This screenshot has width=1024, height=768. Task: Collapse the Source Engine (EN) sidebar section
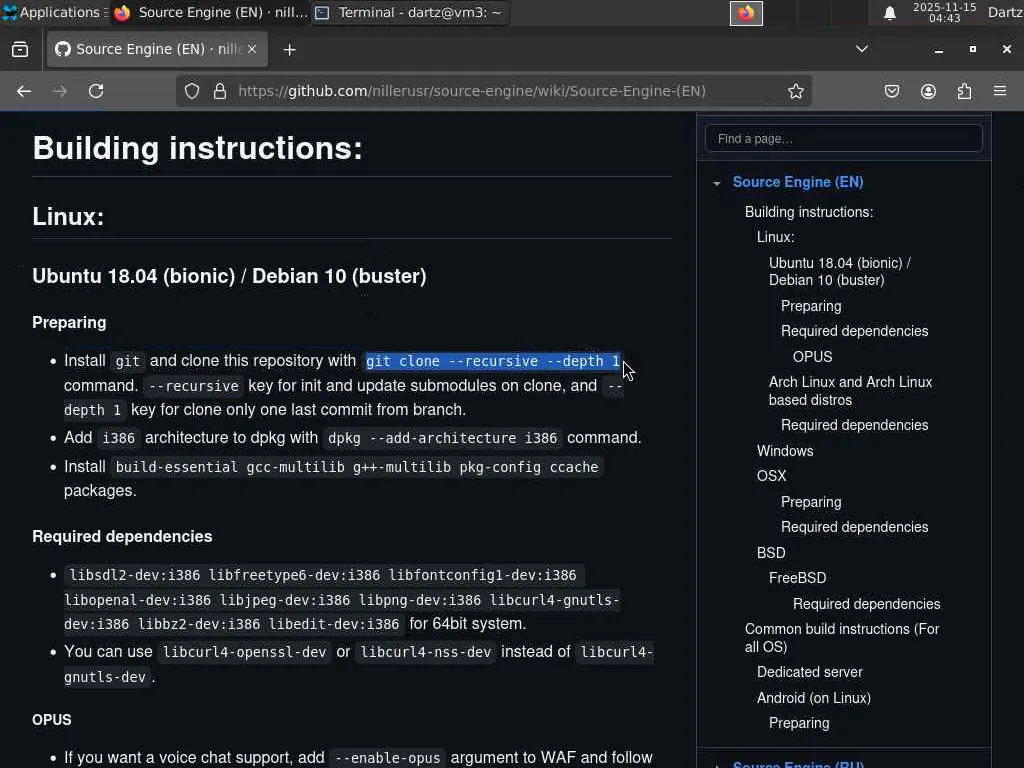(716, 184)
